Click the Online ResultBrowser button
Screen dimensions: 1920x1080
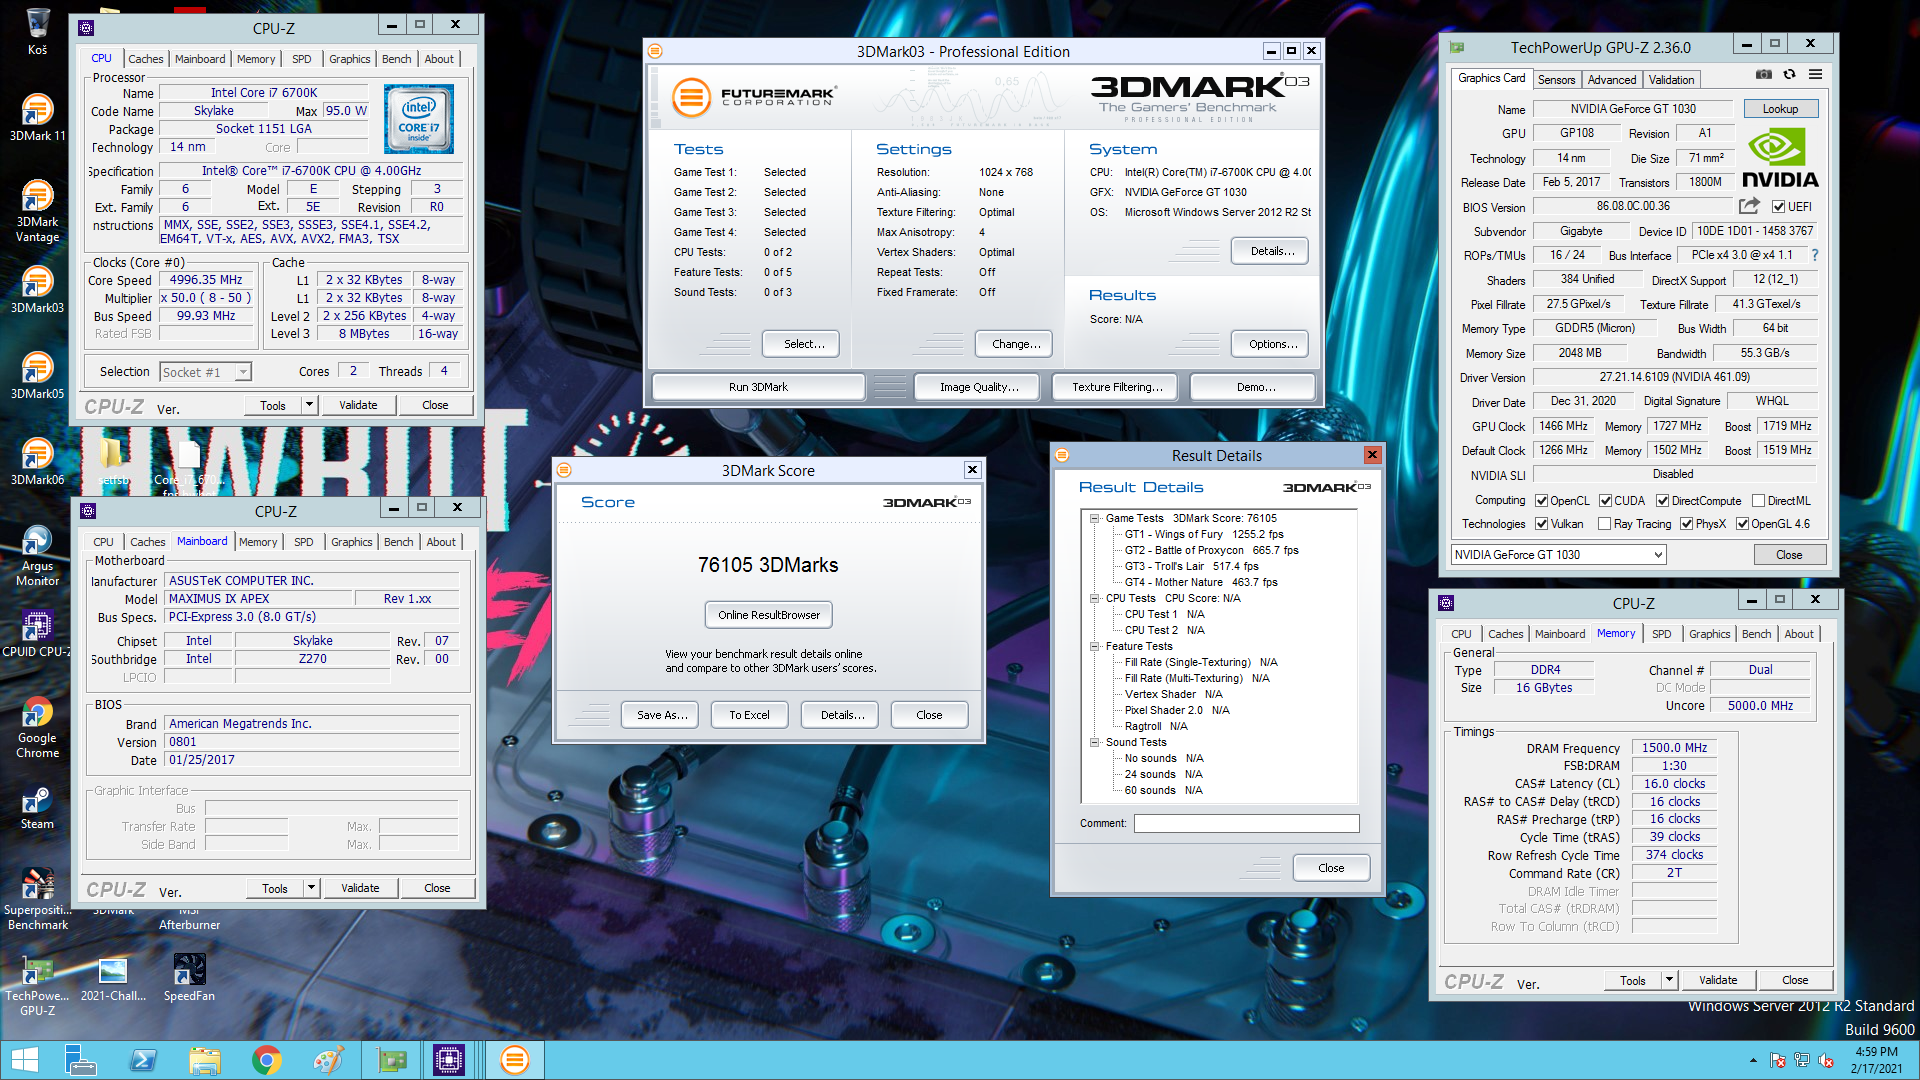click(x=769, y=615)
